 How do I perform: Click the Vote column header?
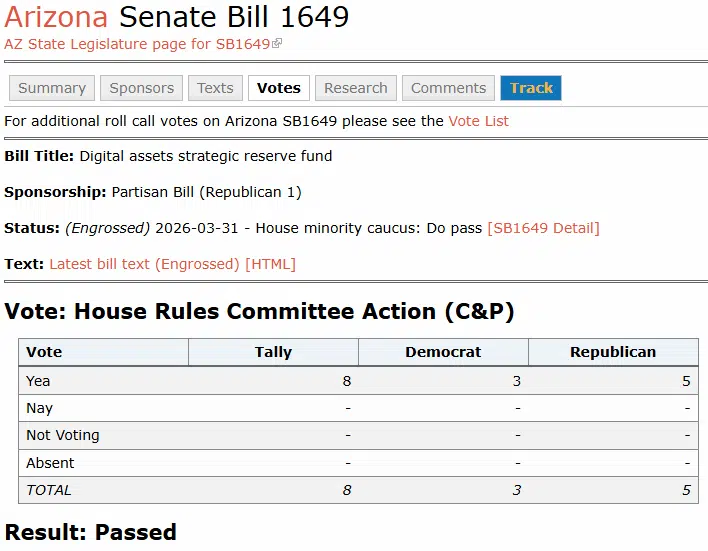pos(44,352)
